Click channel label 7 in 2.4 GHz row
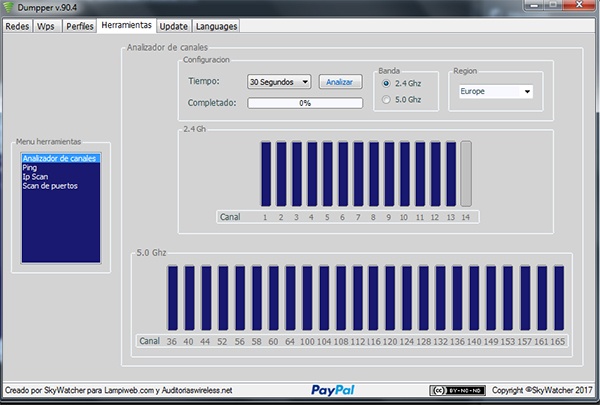The height and width of the screenshot is (405, 600). (358, 217)
